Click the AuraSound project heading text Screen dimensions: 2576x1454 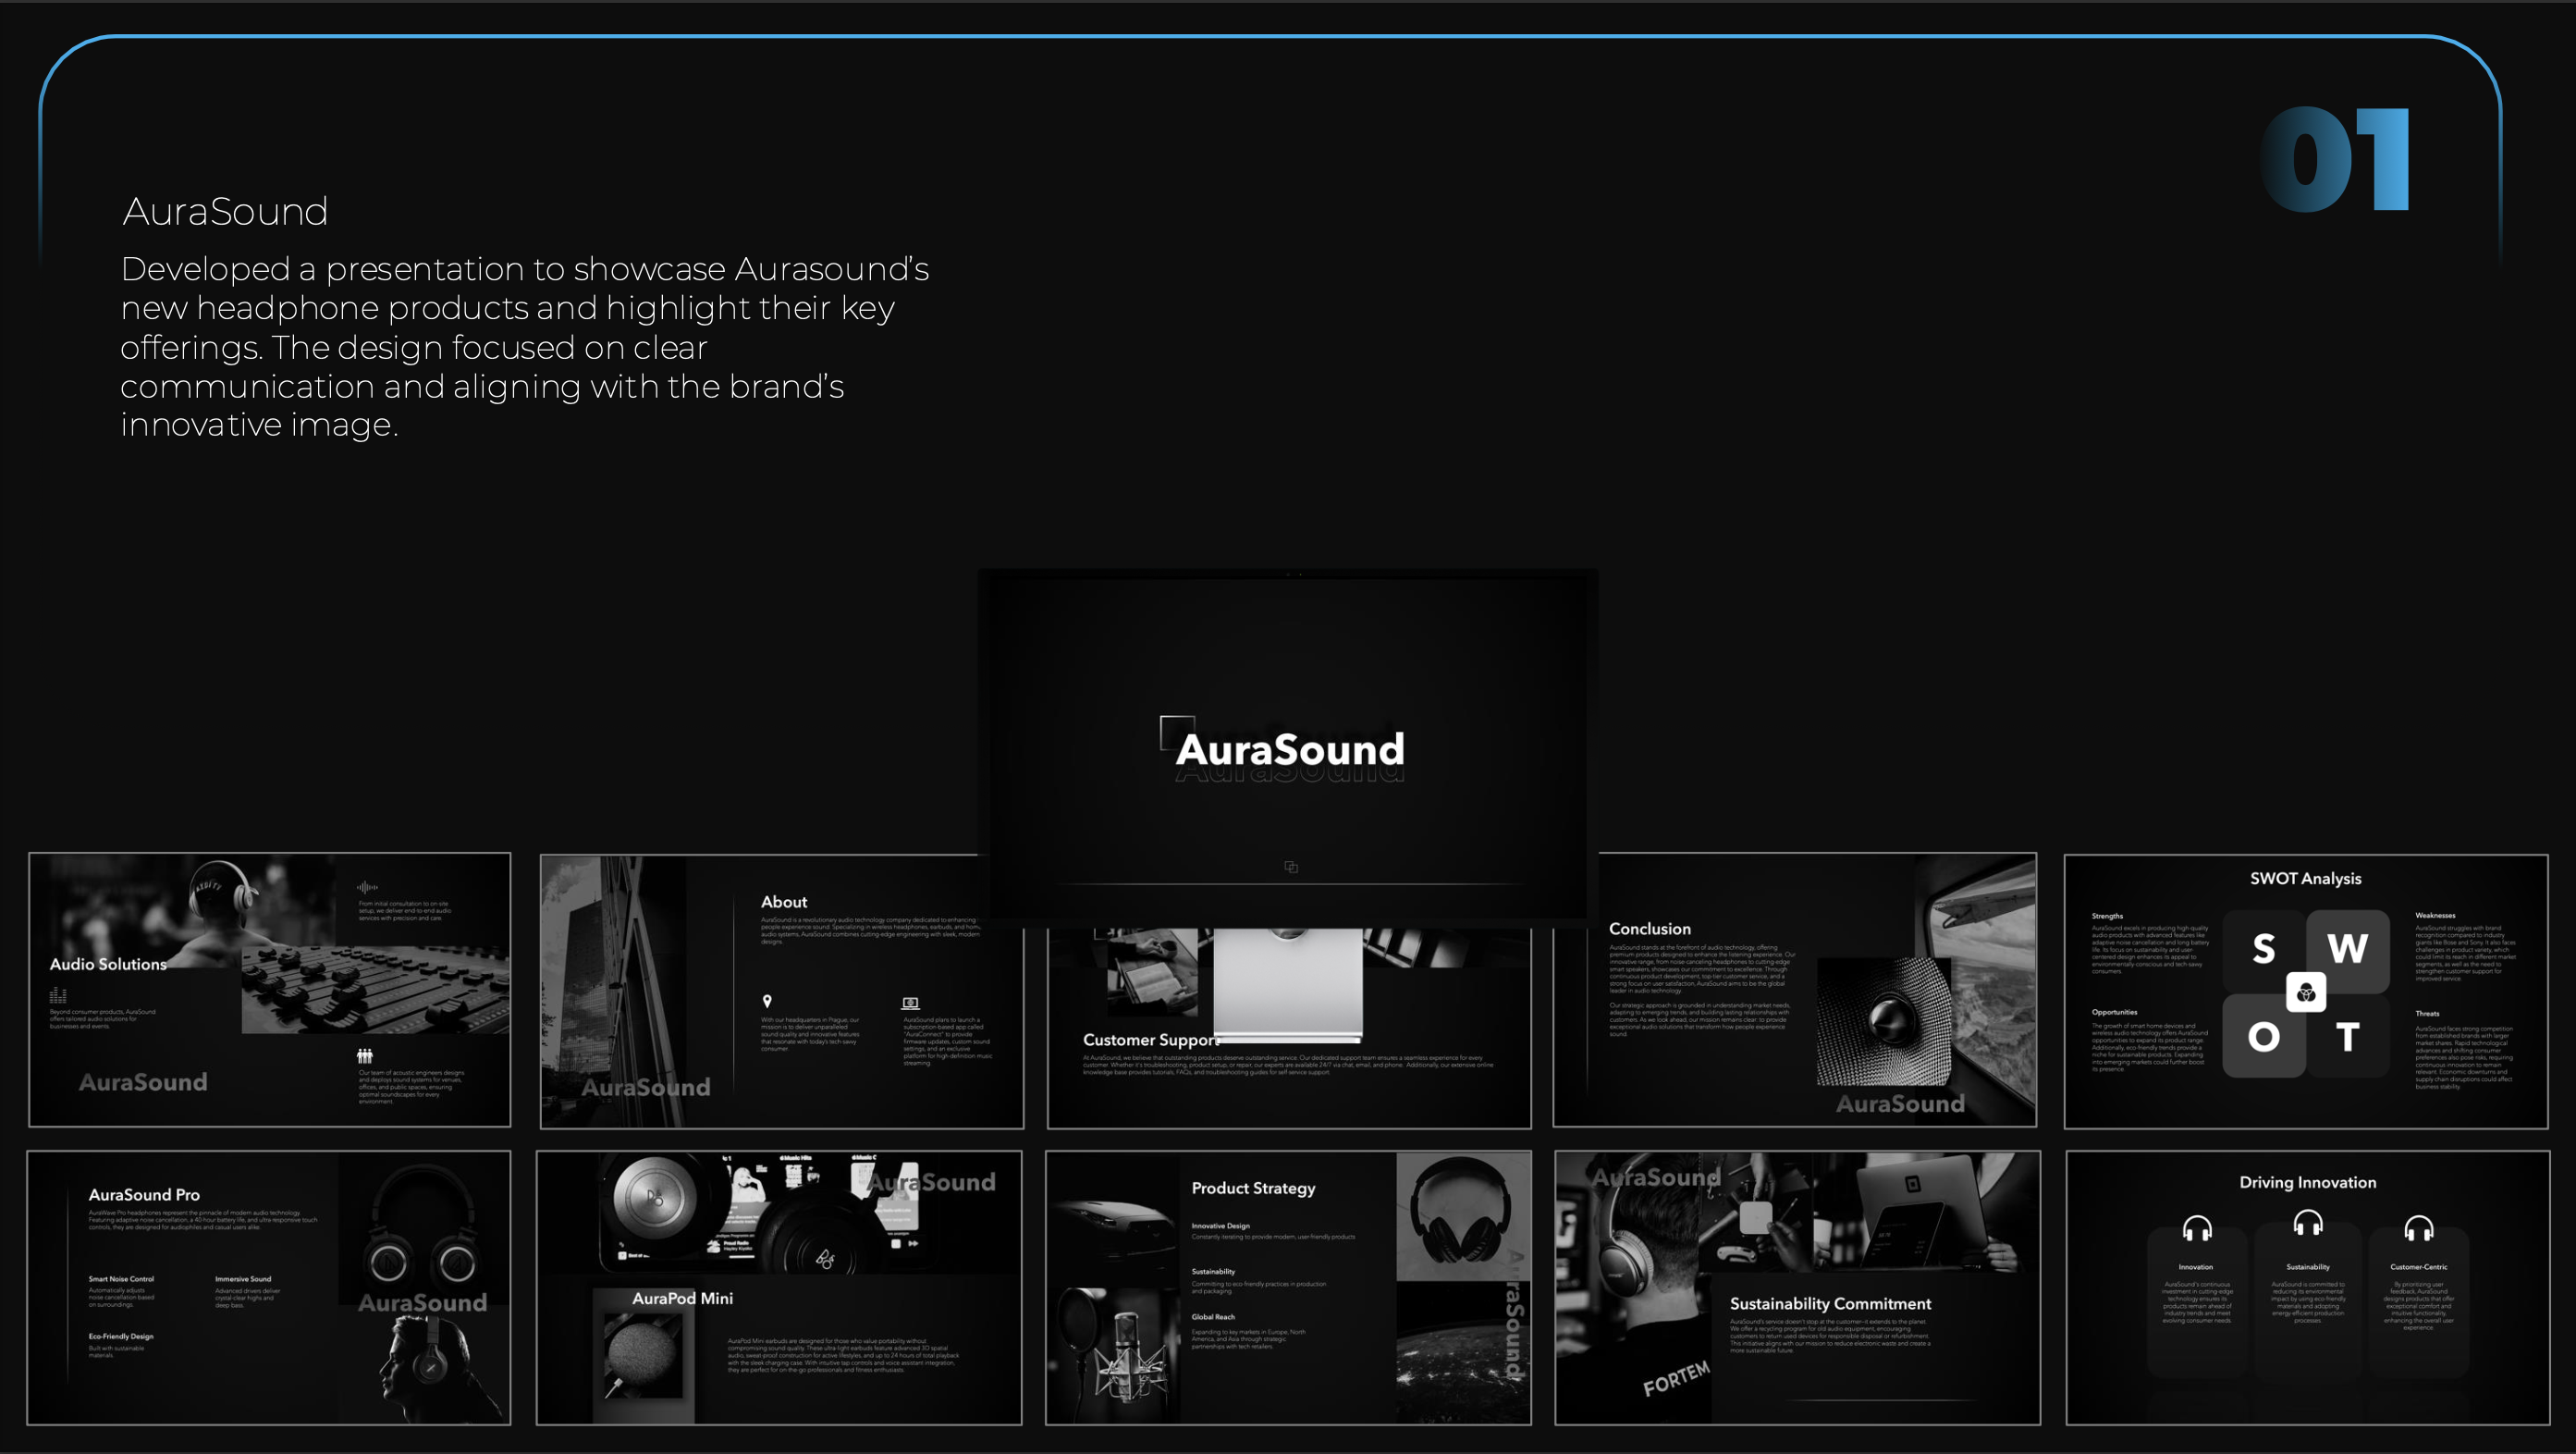(x=225, y=212)
